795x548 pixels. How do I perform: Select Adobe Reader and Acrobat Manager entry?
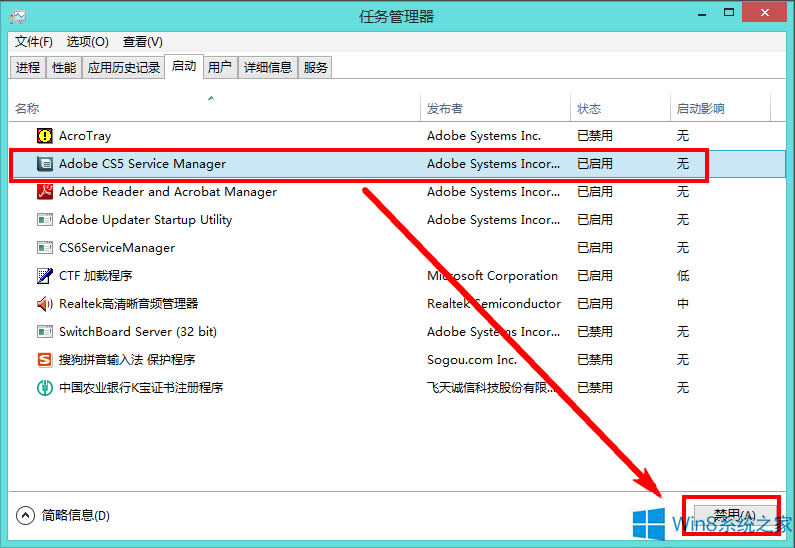coord(168,192)
